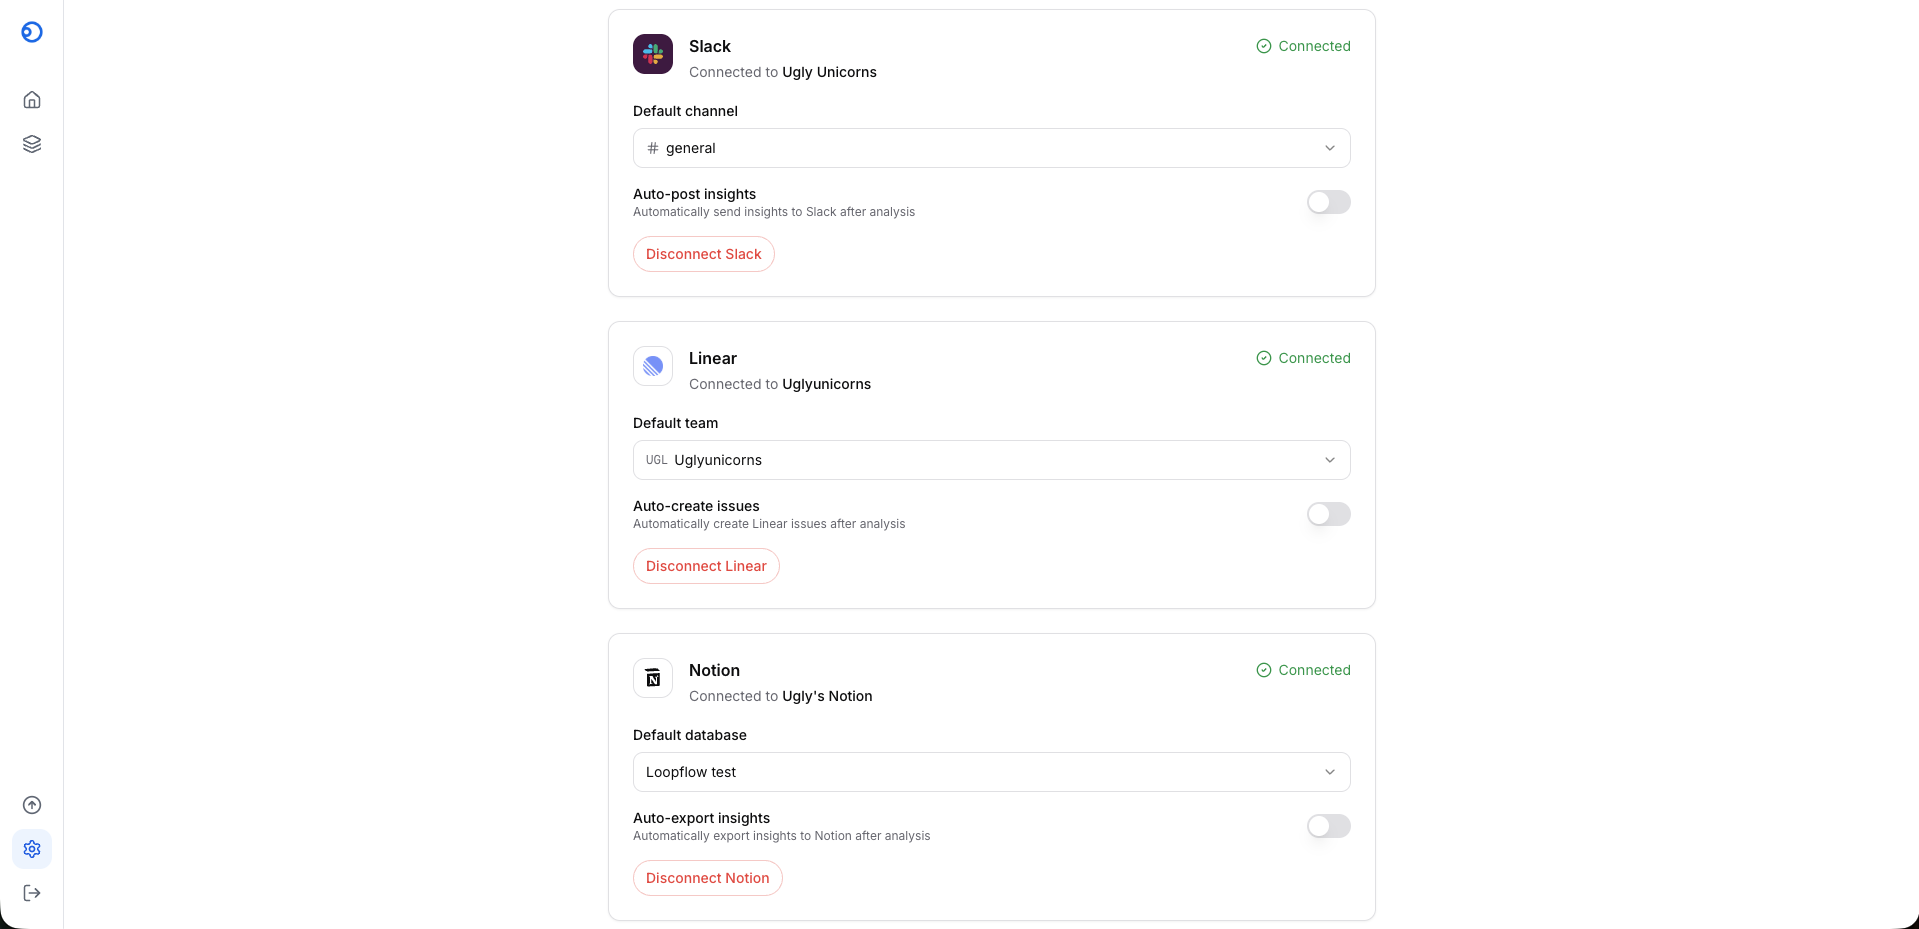The width and height of the screenshot is (1919, 929).
Task: Select the Loopflow test database field
Action: tap(991, 772)
